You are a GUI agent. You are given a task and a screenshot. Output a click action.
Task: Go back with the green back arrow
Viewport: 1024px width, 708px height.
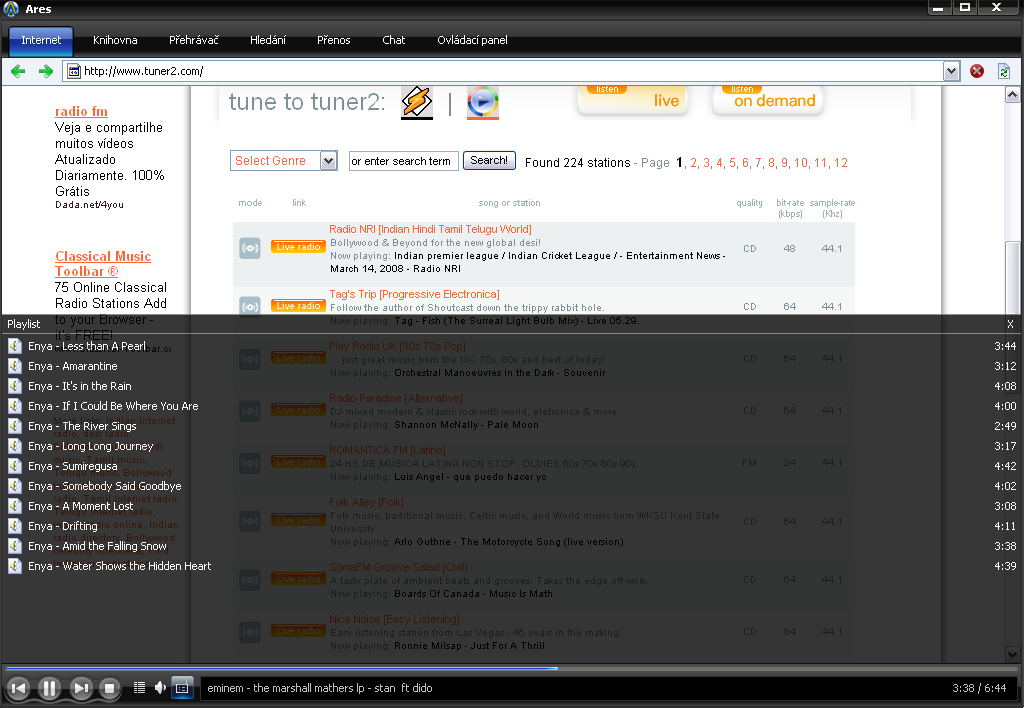point(18,71)
